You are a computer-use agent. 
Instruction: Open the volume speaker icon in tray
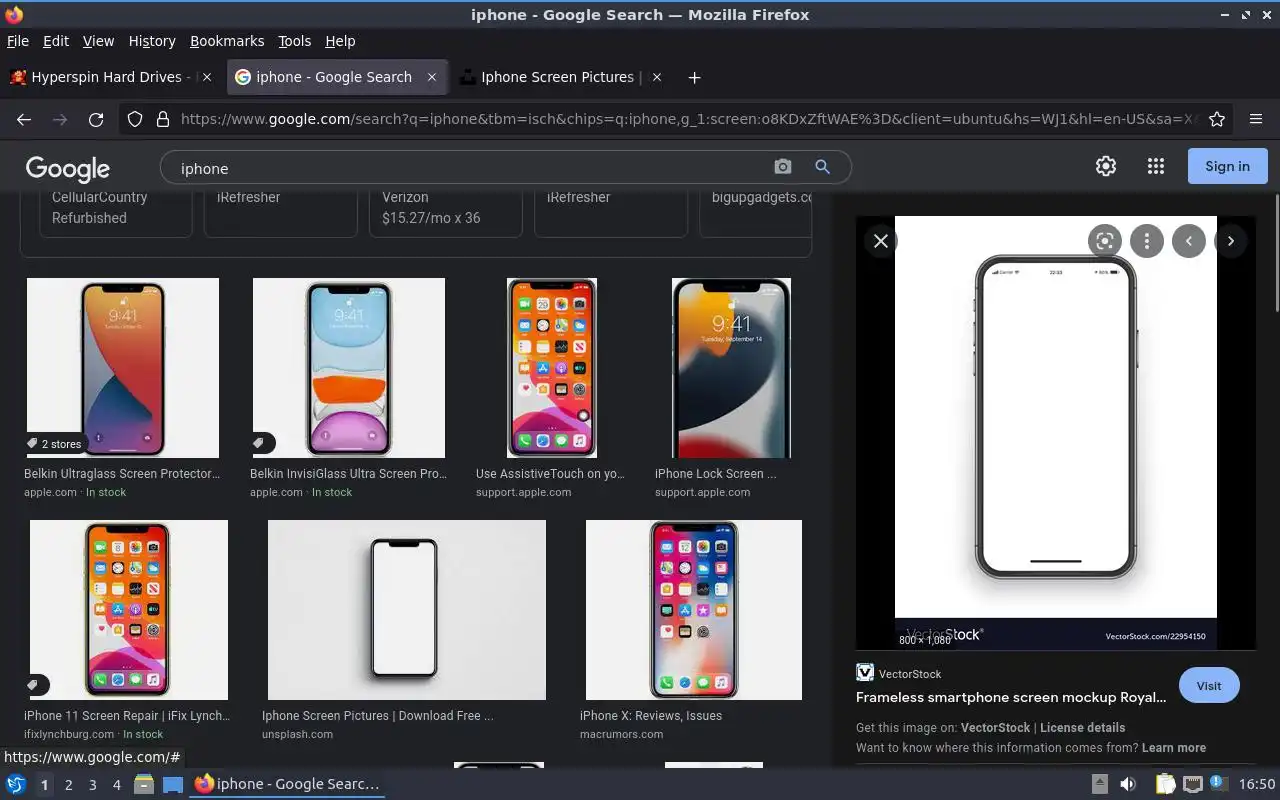point(1128,784)
